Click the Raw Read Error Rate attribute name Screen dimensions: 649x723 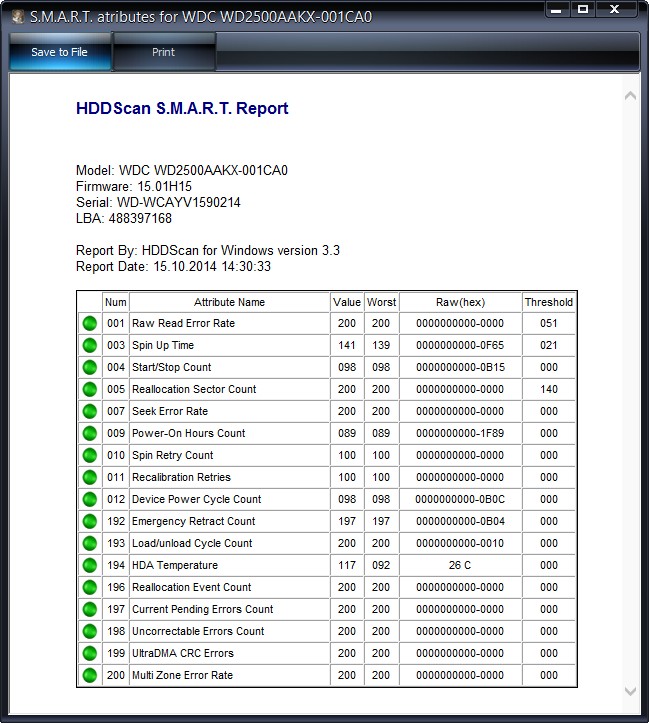[x=183, y=323]
